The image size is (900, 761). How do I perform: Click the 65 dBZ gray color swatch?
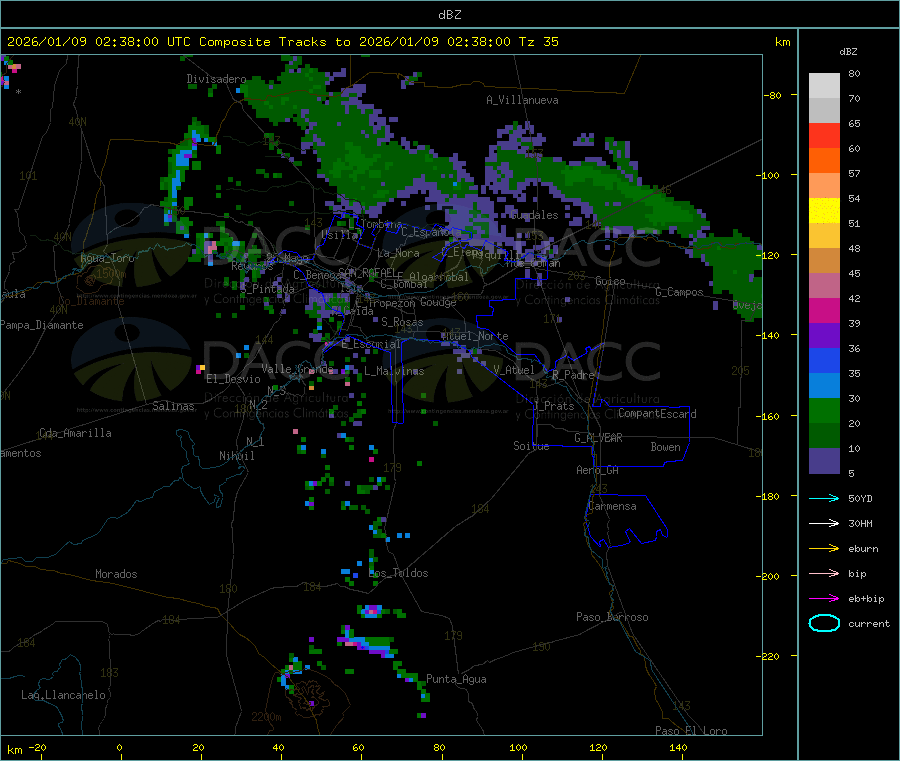pos(824,111)
